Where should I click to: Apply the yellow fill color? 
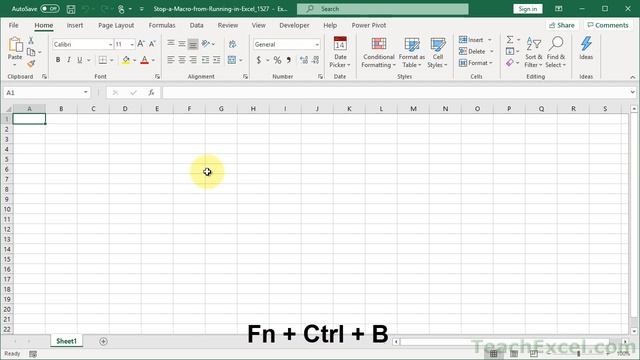coord(126,60)
